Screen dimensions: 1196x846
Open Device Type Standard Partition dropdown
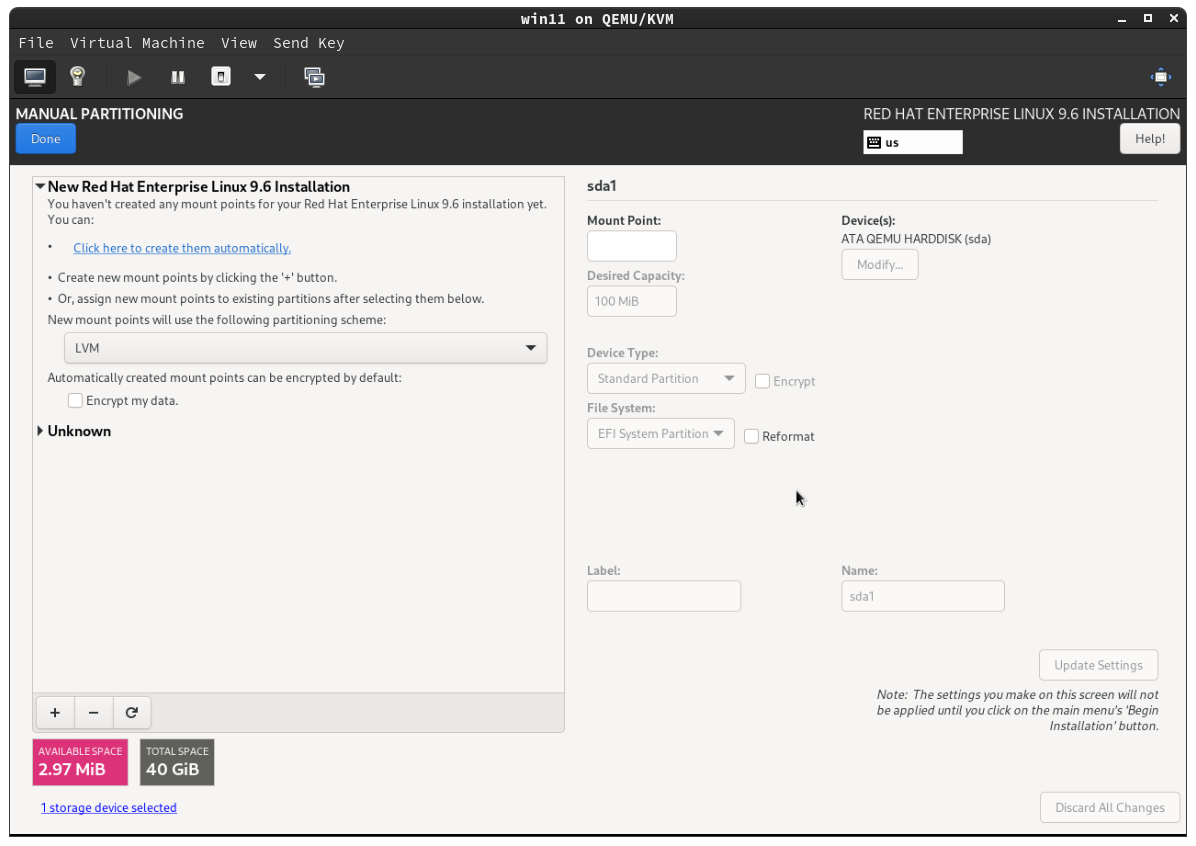666,378
